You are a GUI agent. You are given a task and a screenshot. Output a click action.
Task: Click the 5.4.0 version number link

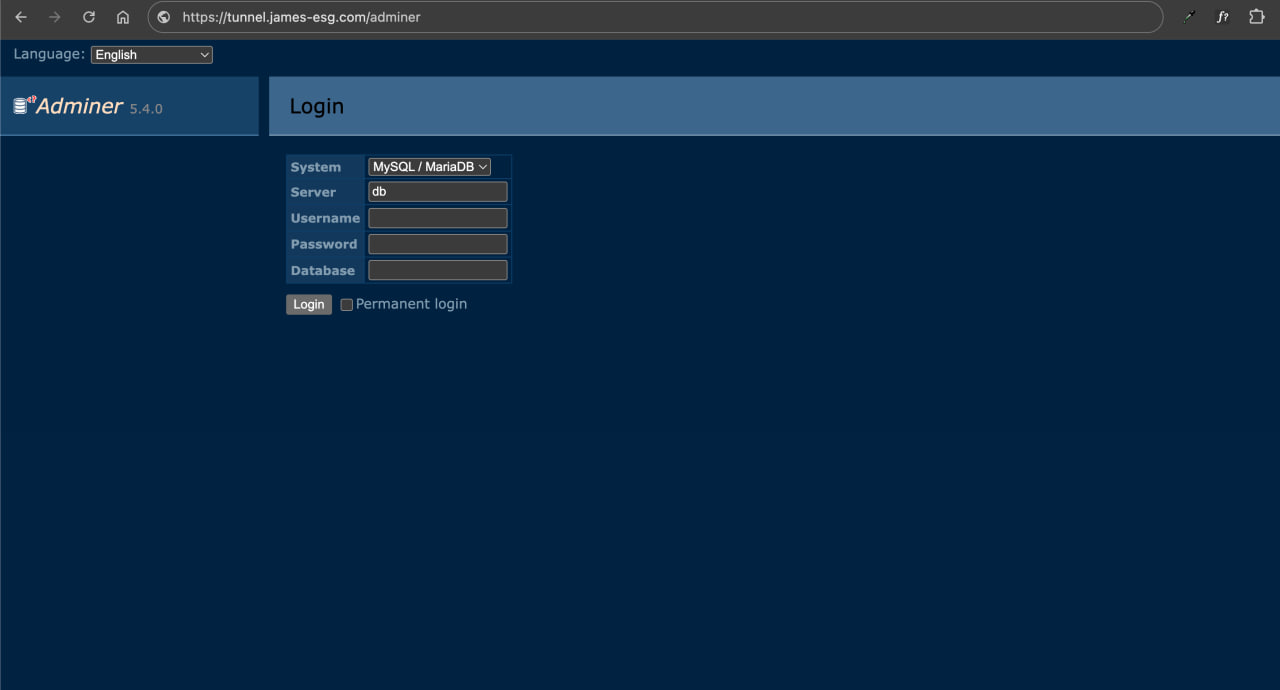tap(146, 108)
